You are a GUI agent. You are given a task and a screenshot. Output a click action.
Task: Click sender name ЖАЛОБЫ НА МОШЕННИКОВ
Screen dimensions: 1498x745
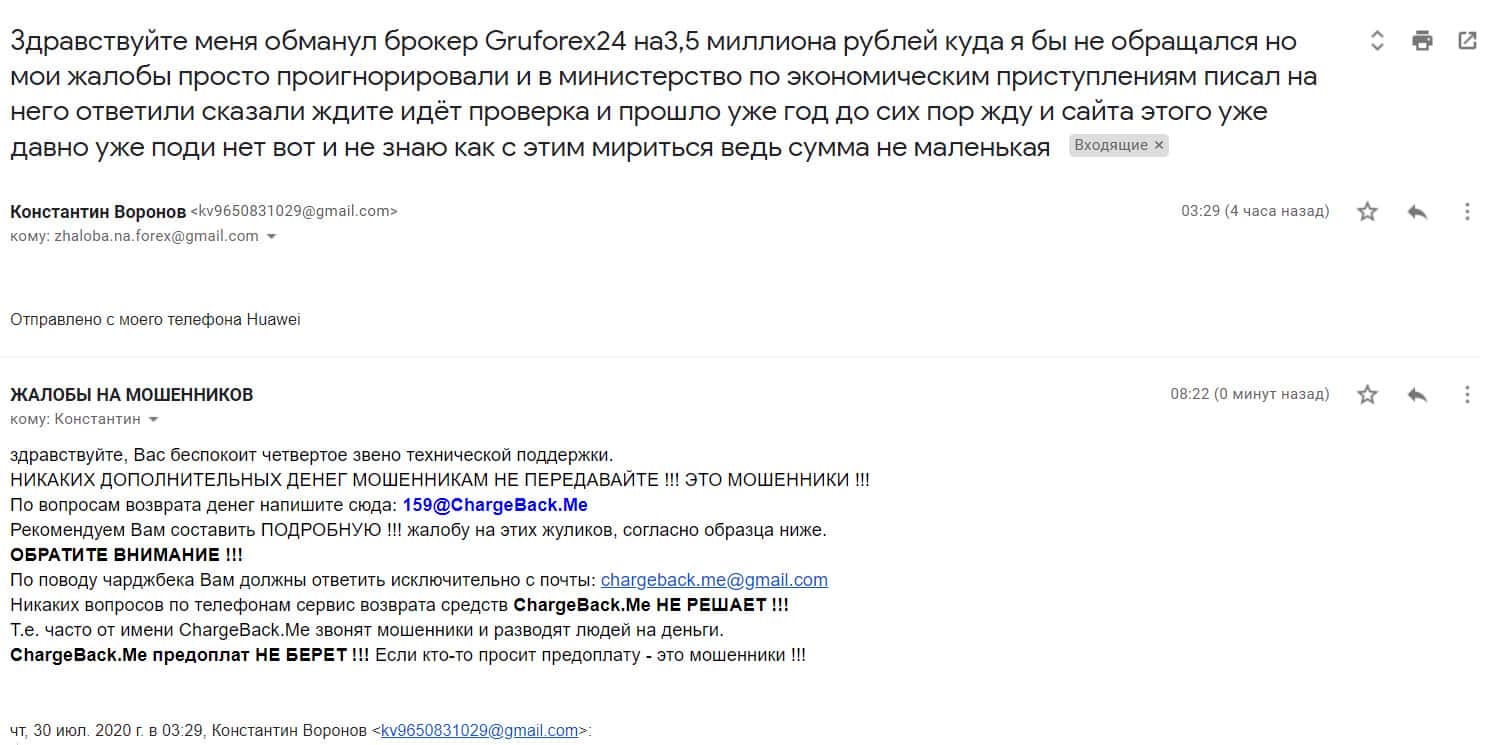(131, 395)
